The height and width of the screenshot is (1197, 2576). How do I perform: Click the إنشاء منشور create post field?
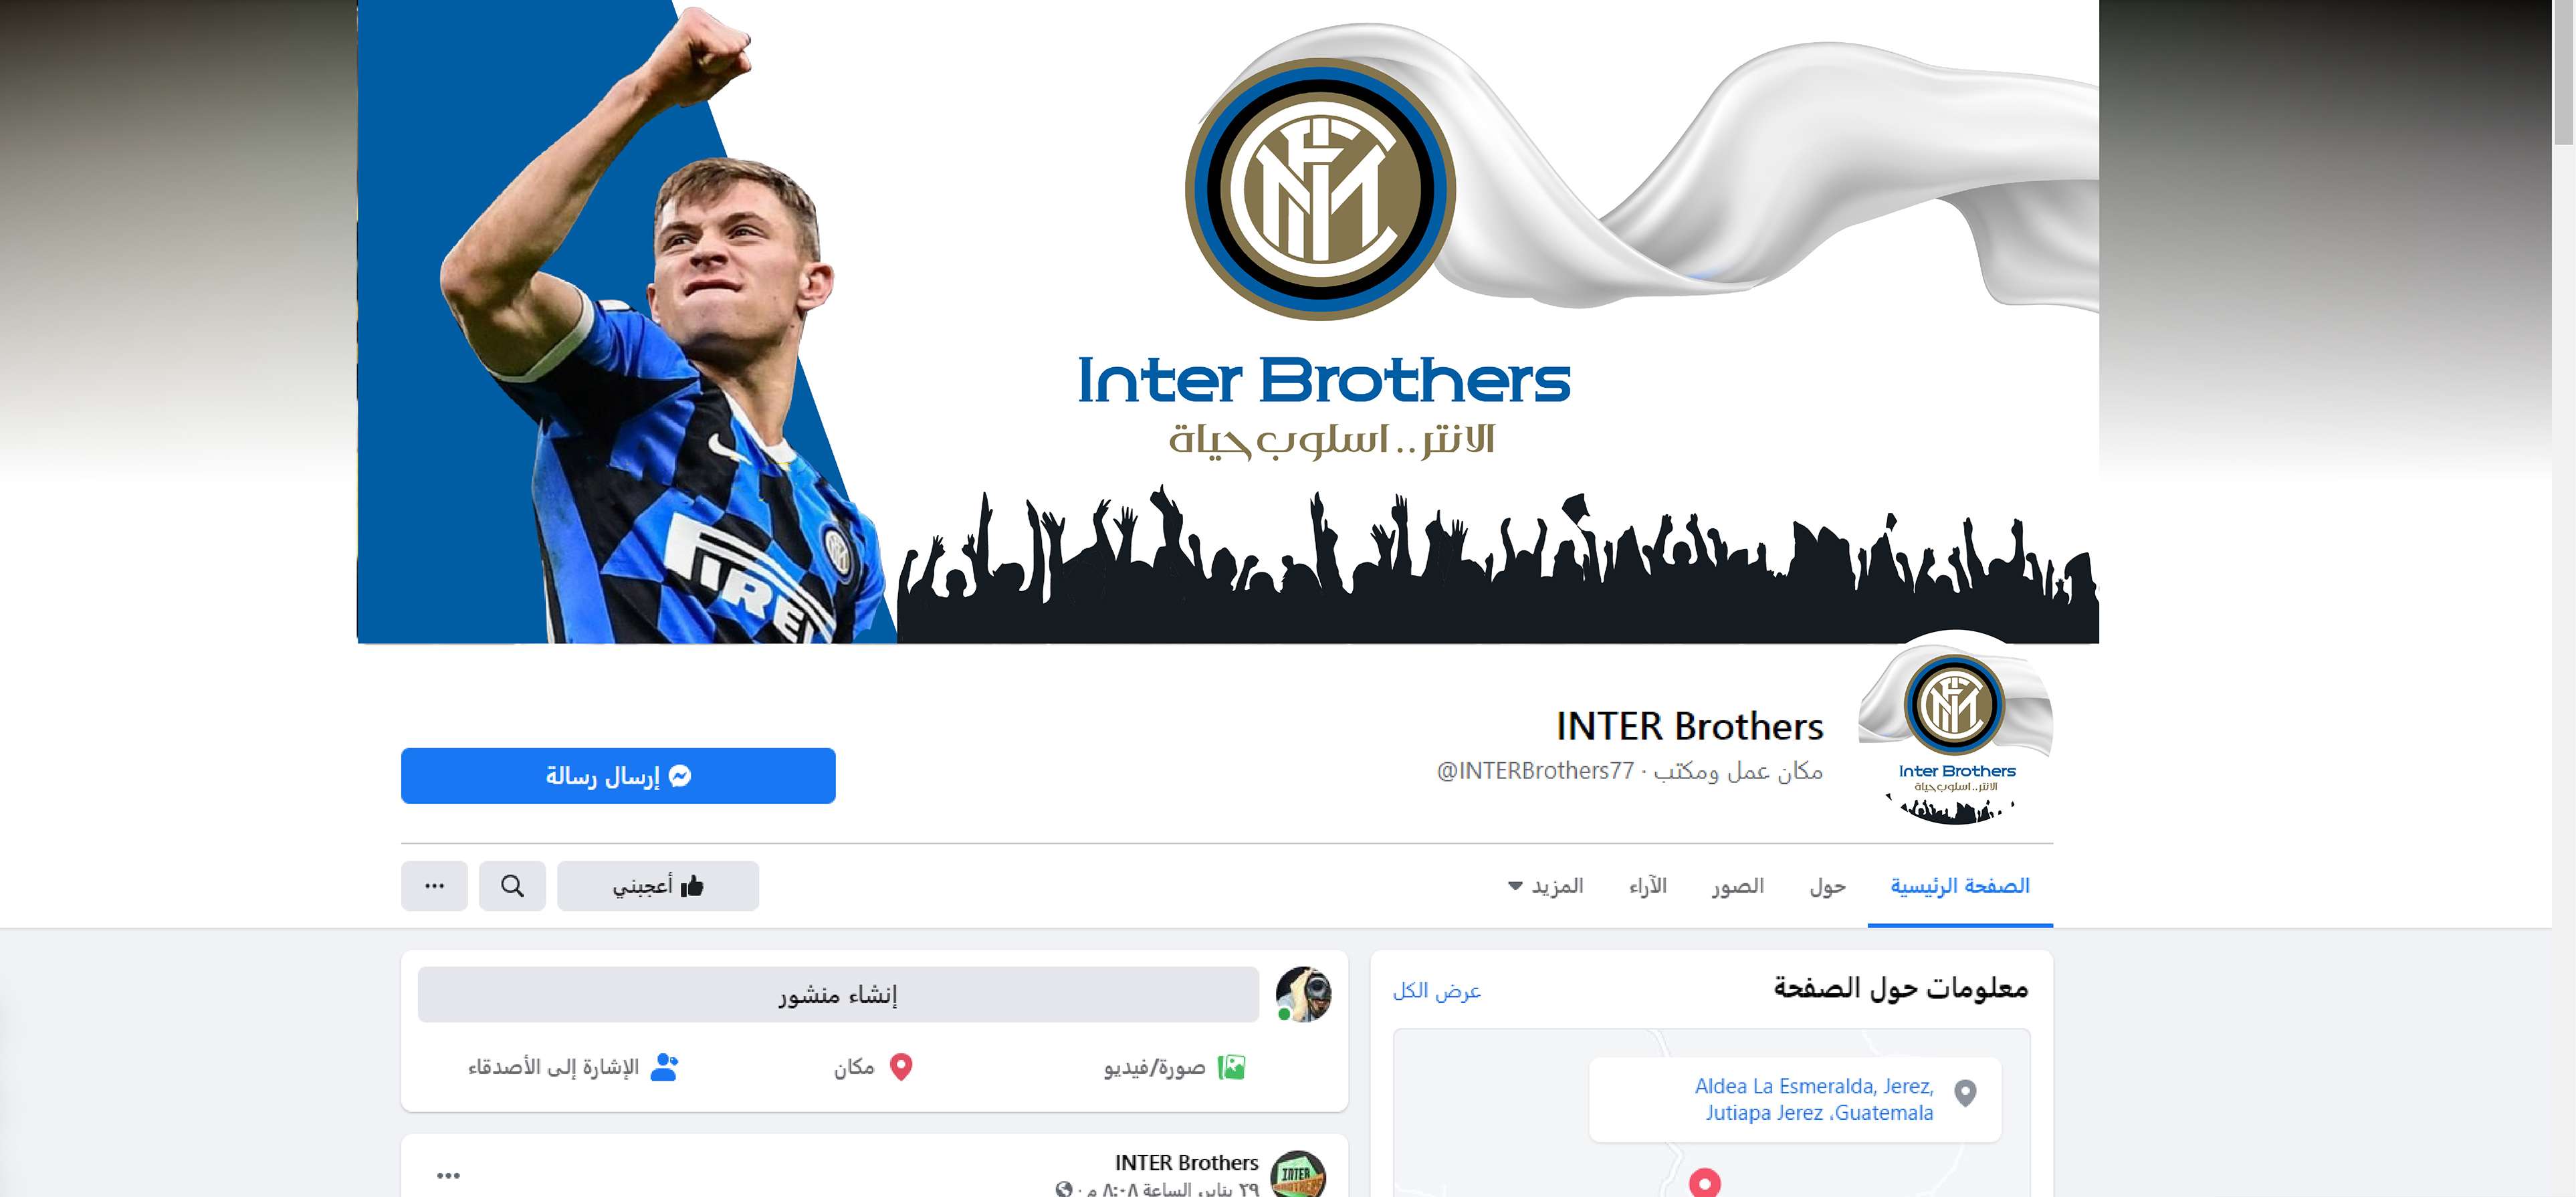tap(838, 994)
